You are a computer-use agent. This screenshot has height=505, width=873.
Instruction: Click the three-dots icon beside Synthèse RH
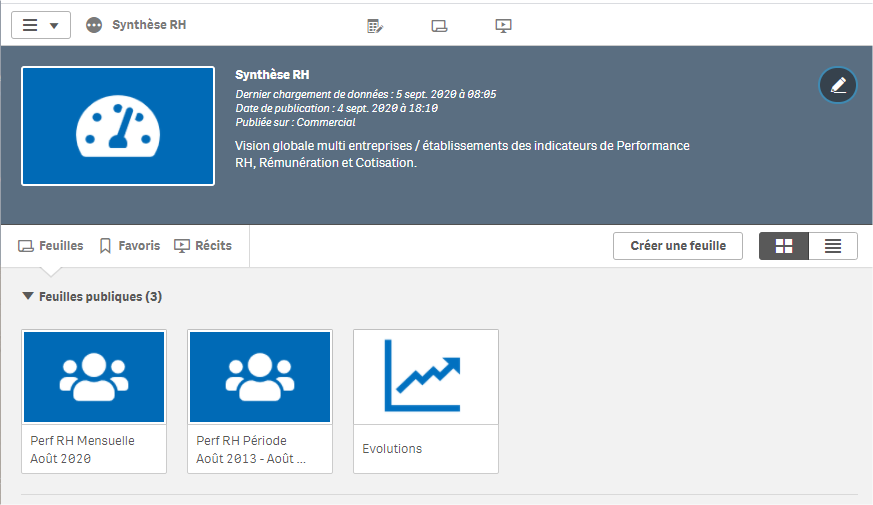94,25
